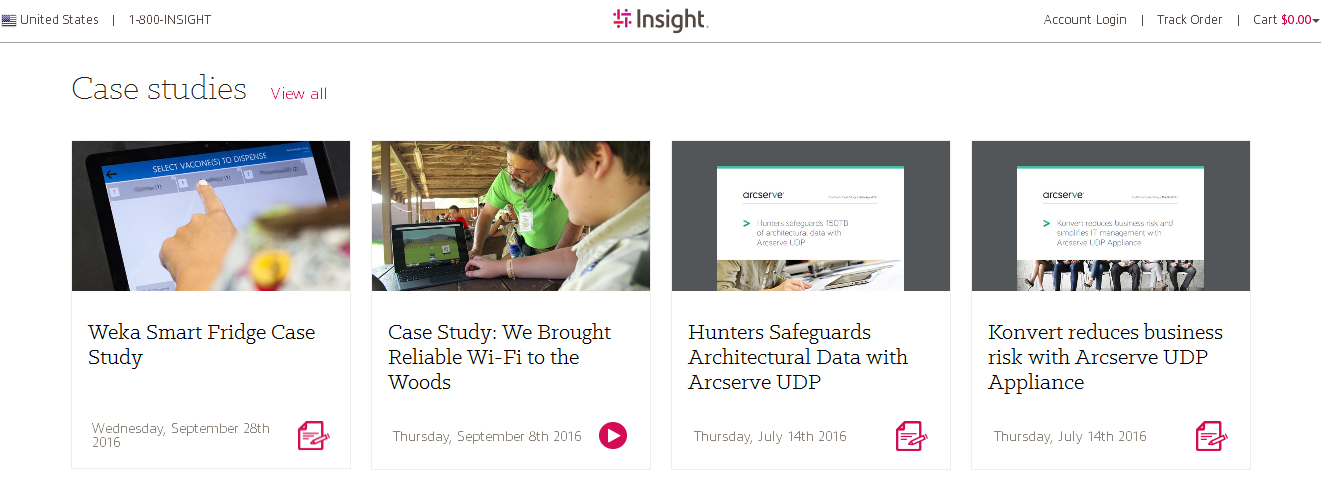Click the View all case studies link
Viewport: 1321px width, 493px height.
[x=298, y=94]
